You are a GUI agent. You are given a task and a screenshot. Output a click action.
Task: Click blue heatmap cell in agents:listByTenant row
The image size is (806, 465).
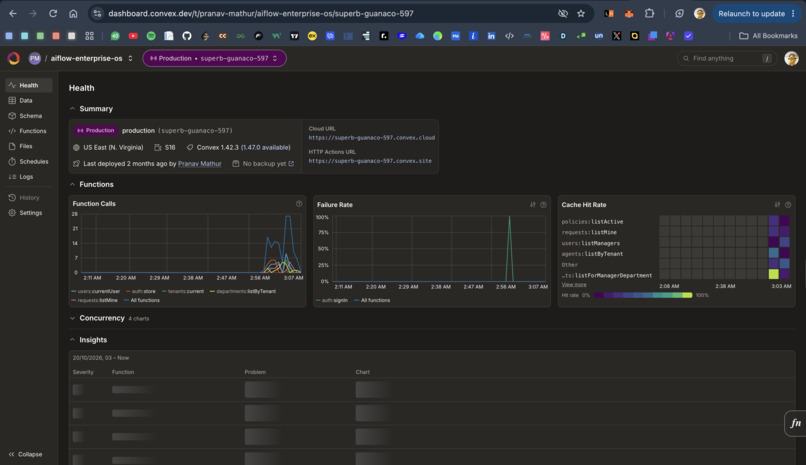click(774, 253)
